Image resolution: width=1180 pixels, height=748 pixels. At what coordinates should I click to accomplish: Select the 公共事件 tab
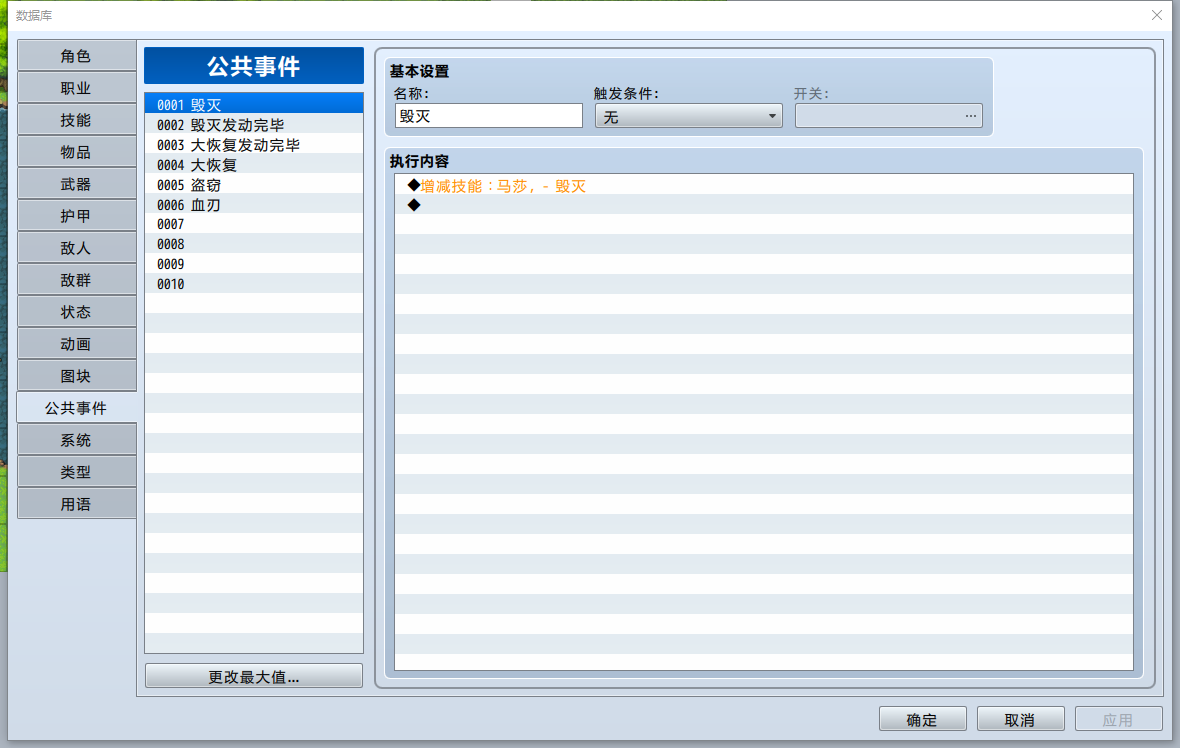coord(76,408)
